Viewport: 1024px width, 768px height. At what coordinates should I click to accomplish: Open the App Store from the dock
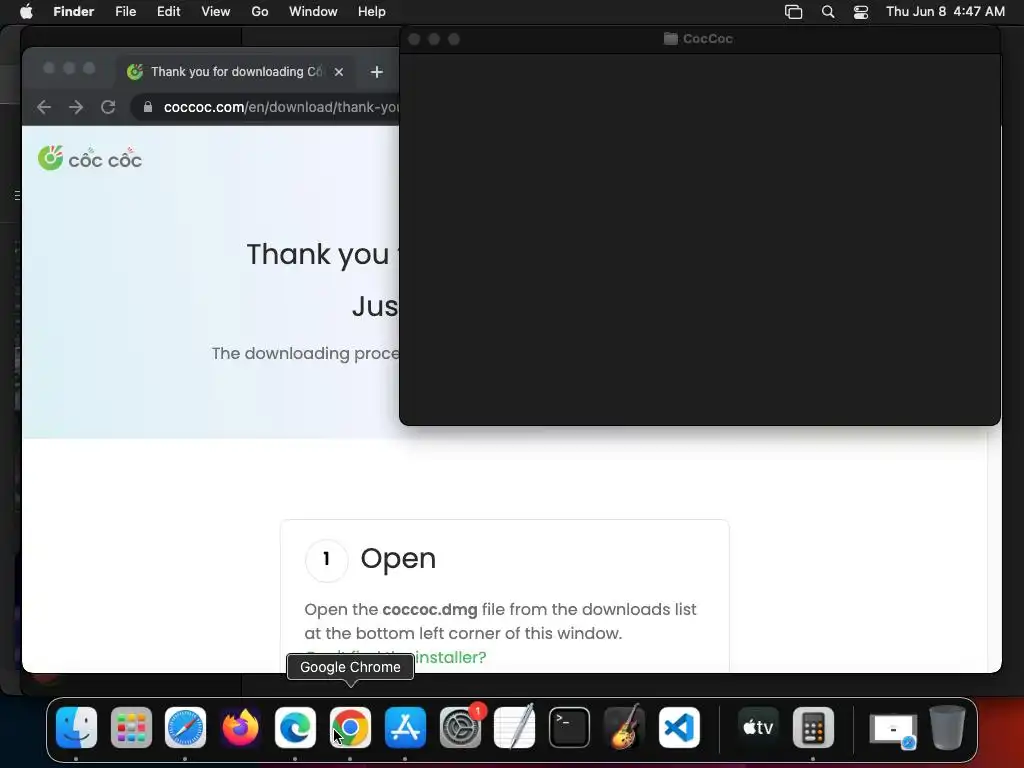click(x=405, y=727)
